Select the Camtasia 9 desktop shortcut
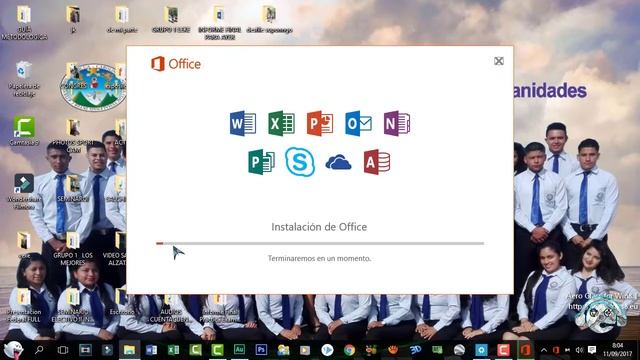Viewport: 640px width, 360px height. (24, 131)
